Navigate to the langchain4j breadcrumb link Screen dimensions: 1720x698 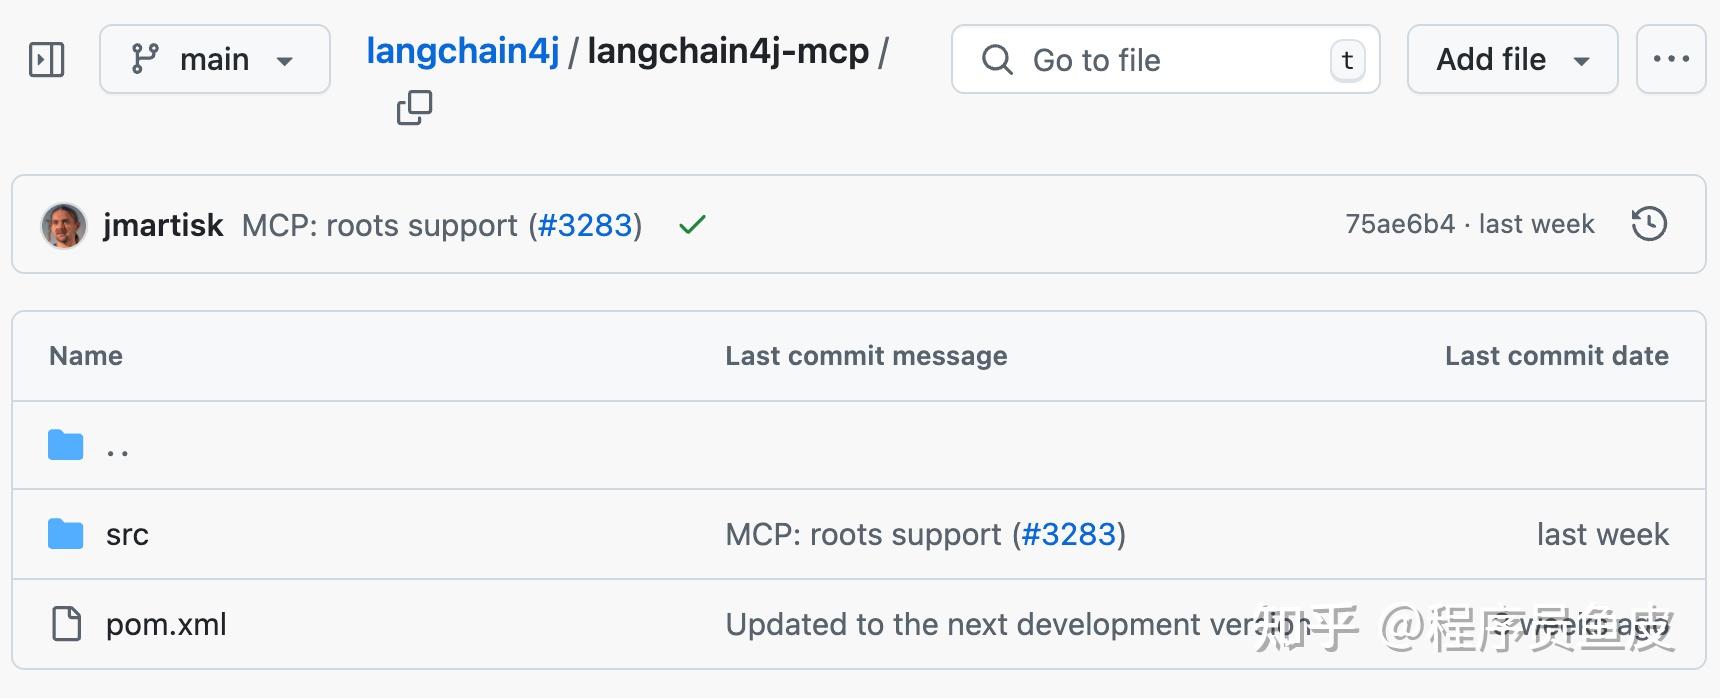pos(461,50)
